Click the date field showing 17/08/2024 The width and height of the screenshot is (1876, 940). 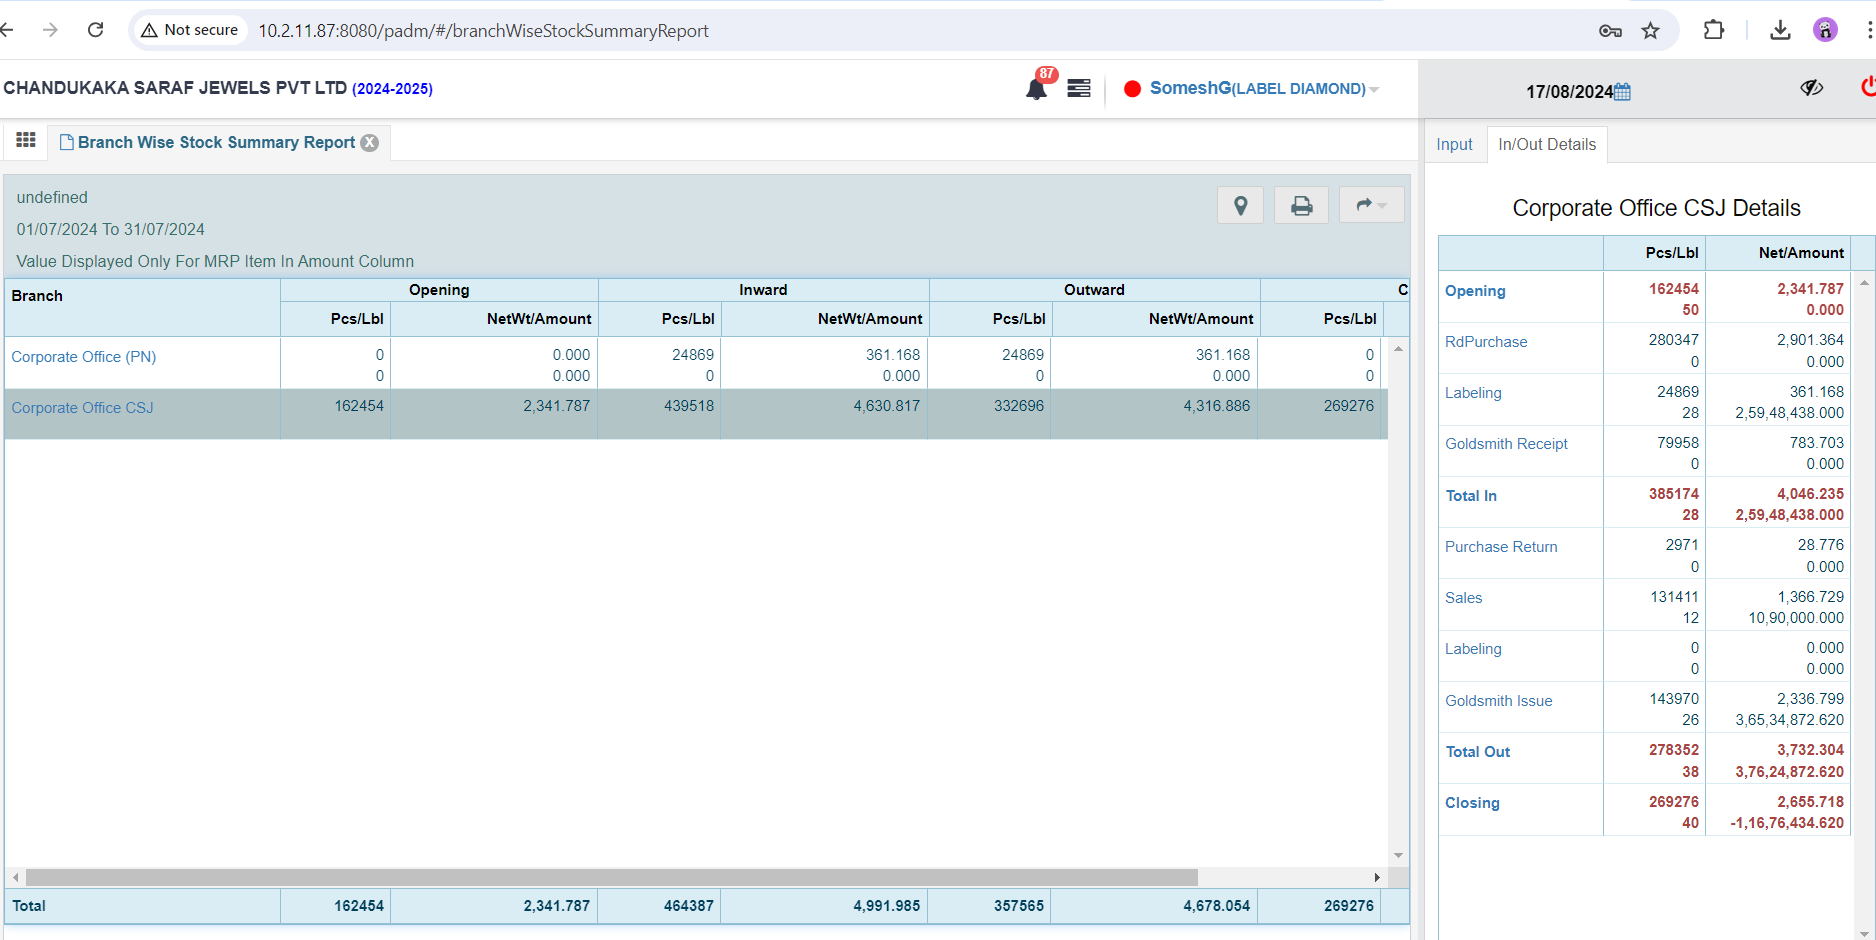coord(1569,92)
